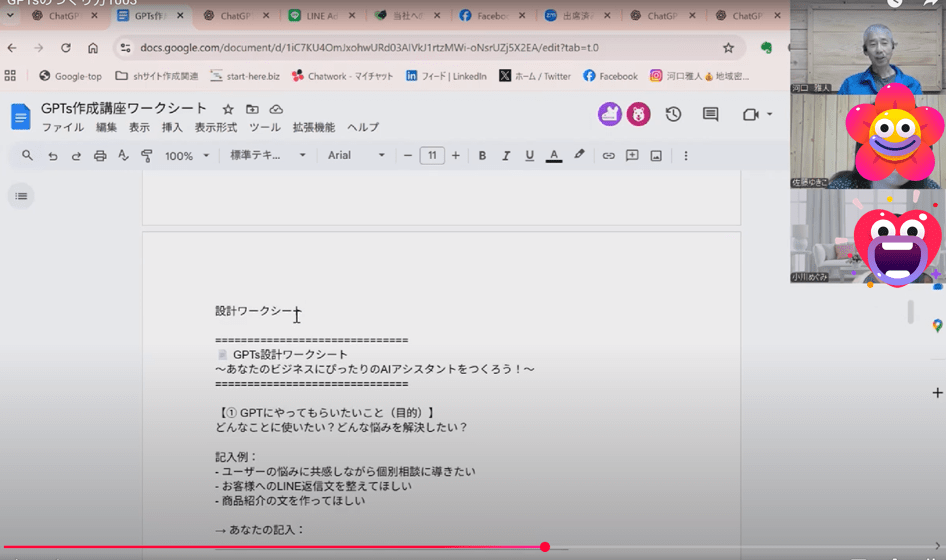Show document outline sidebar icon
This screenshot has height=560, width=946.
click(x=21, y=196)
